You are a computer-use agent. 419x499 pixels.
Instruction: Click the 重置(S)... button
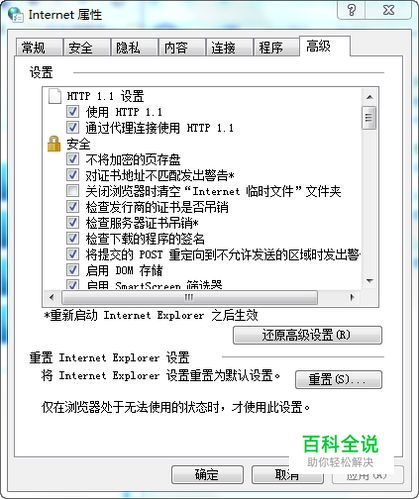338,379
